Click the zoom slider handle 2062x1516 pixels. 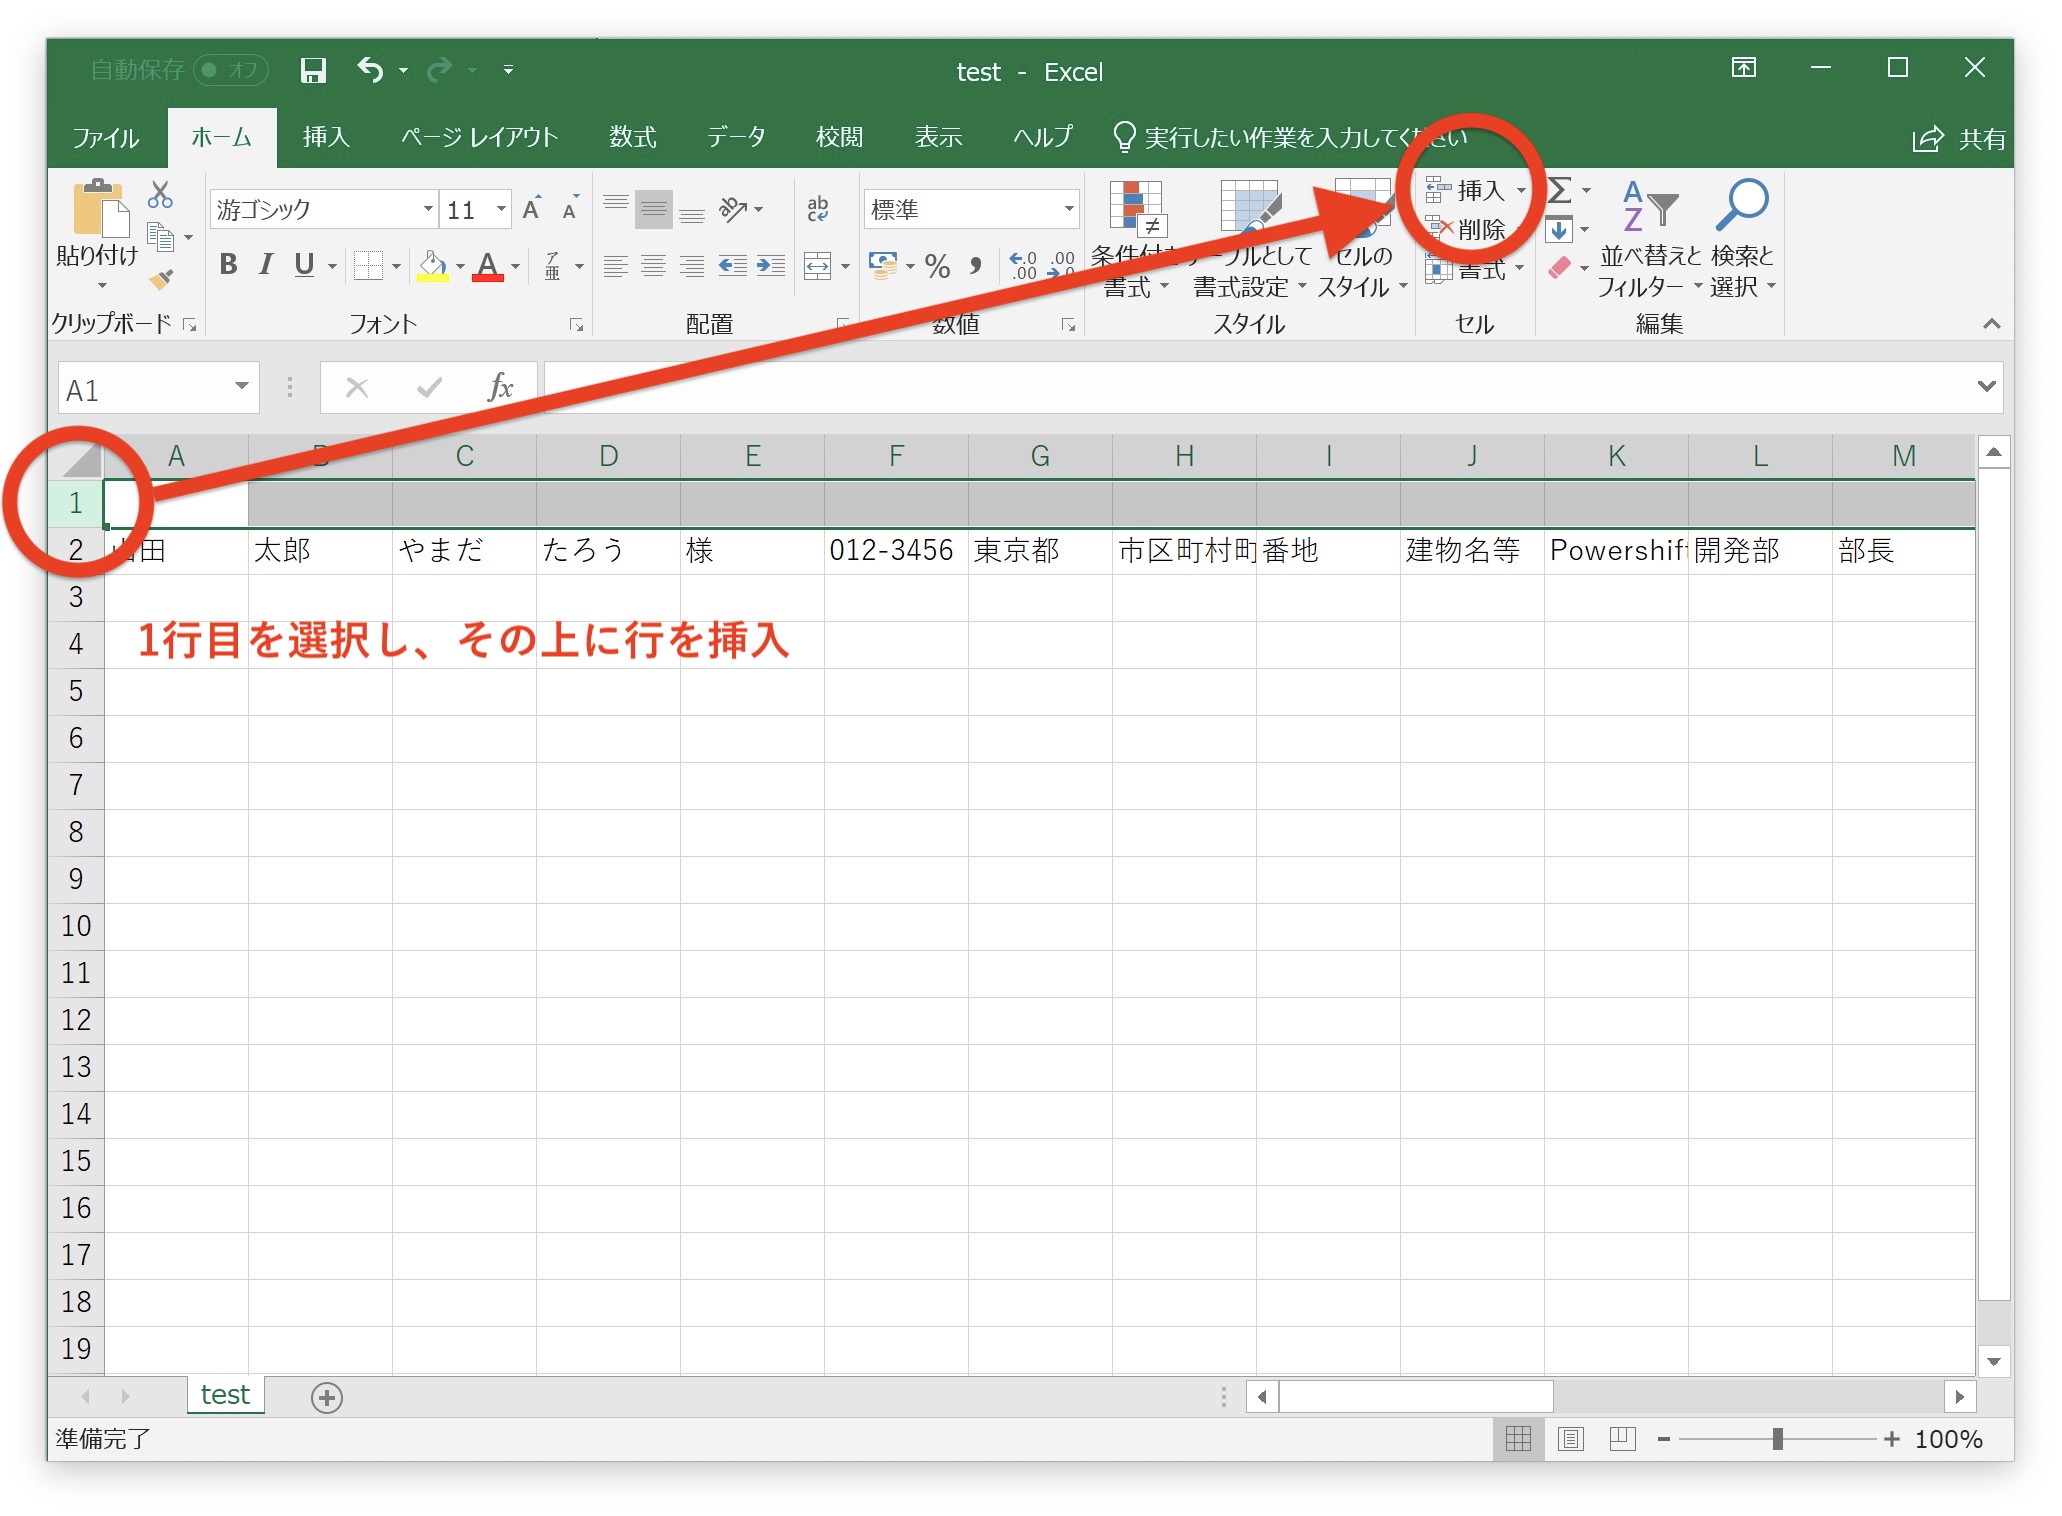pyautogui.click(x=1777, y=1438)
